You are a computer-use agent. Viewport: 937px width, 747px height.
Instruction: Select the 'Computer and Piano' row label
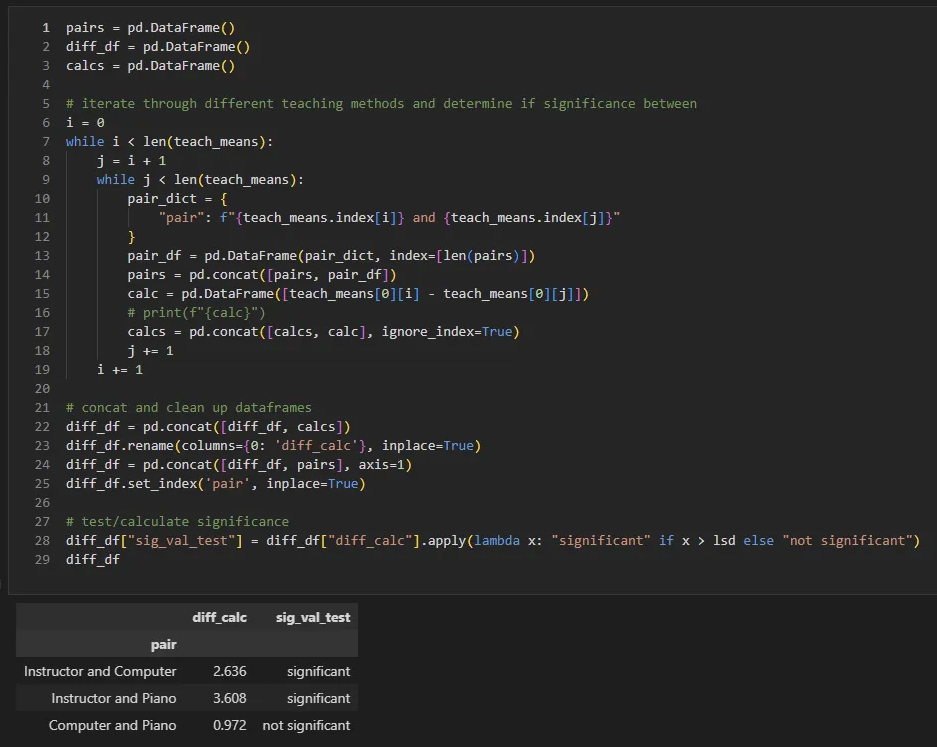coord(112,725)
